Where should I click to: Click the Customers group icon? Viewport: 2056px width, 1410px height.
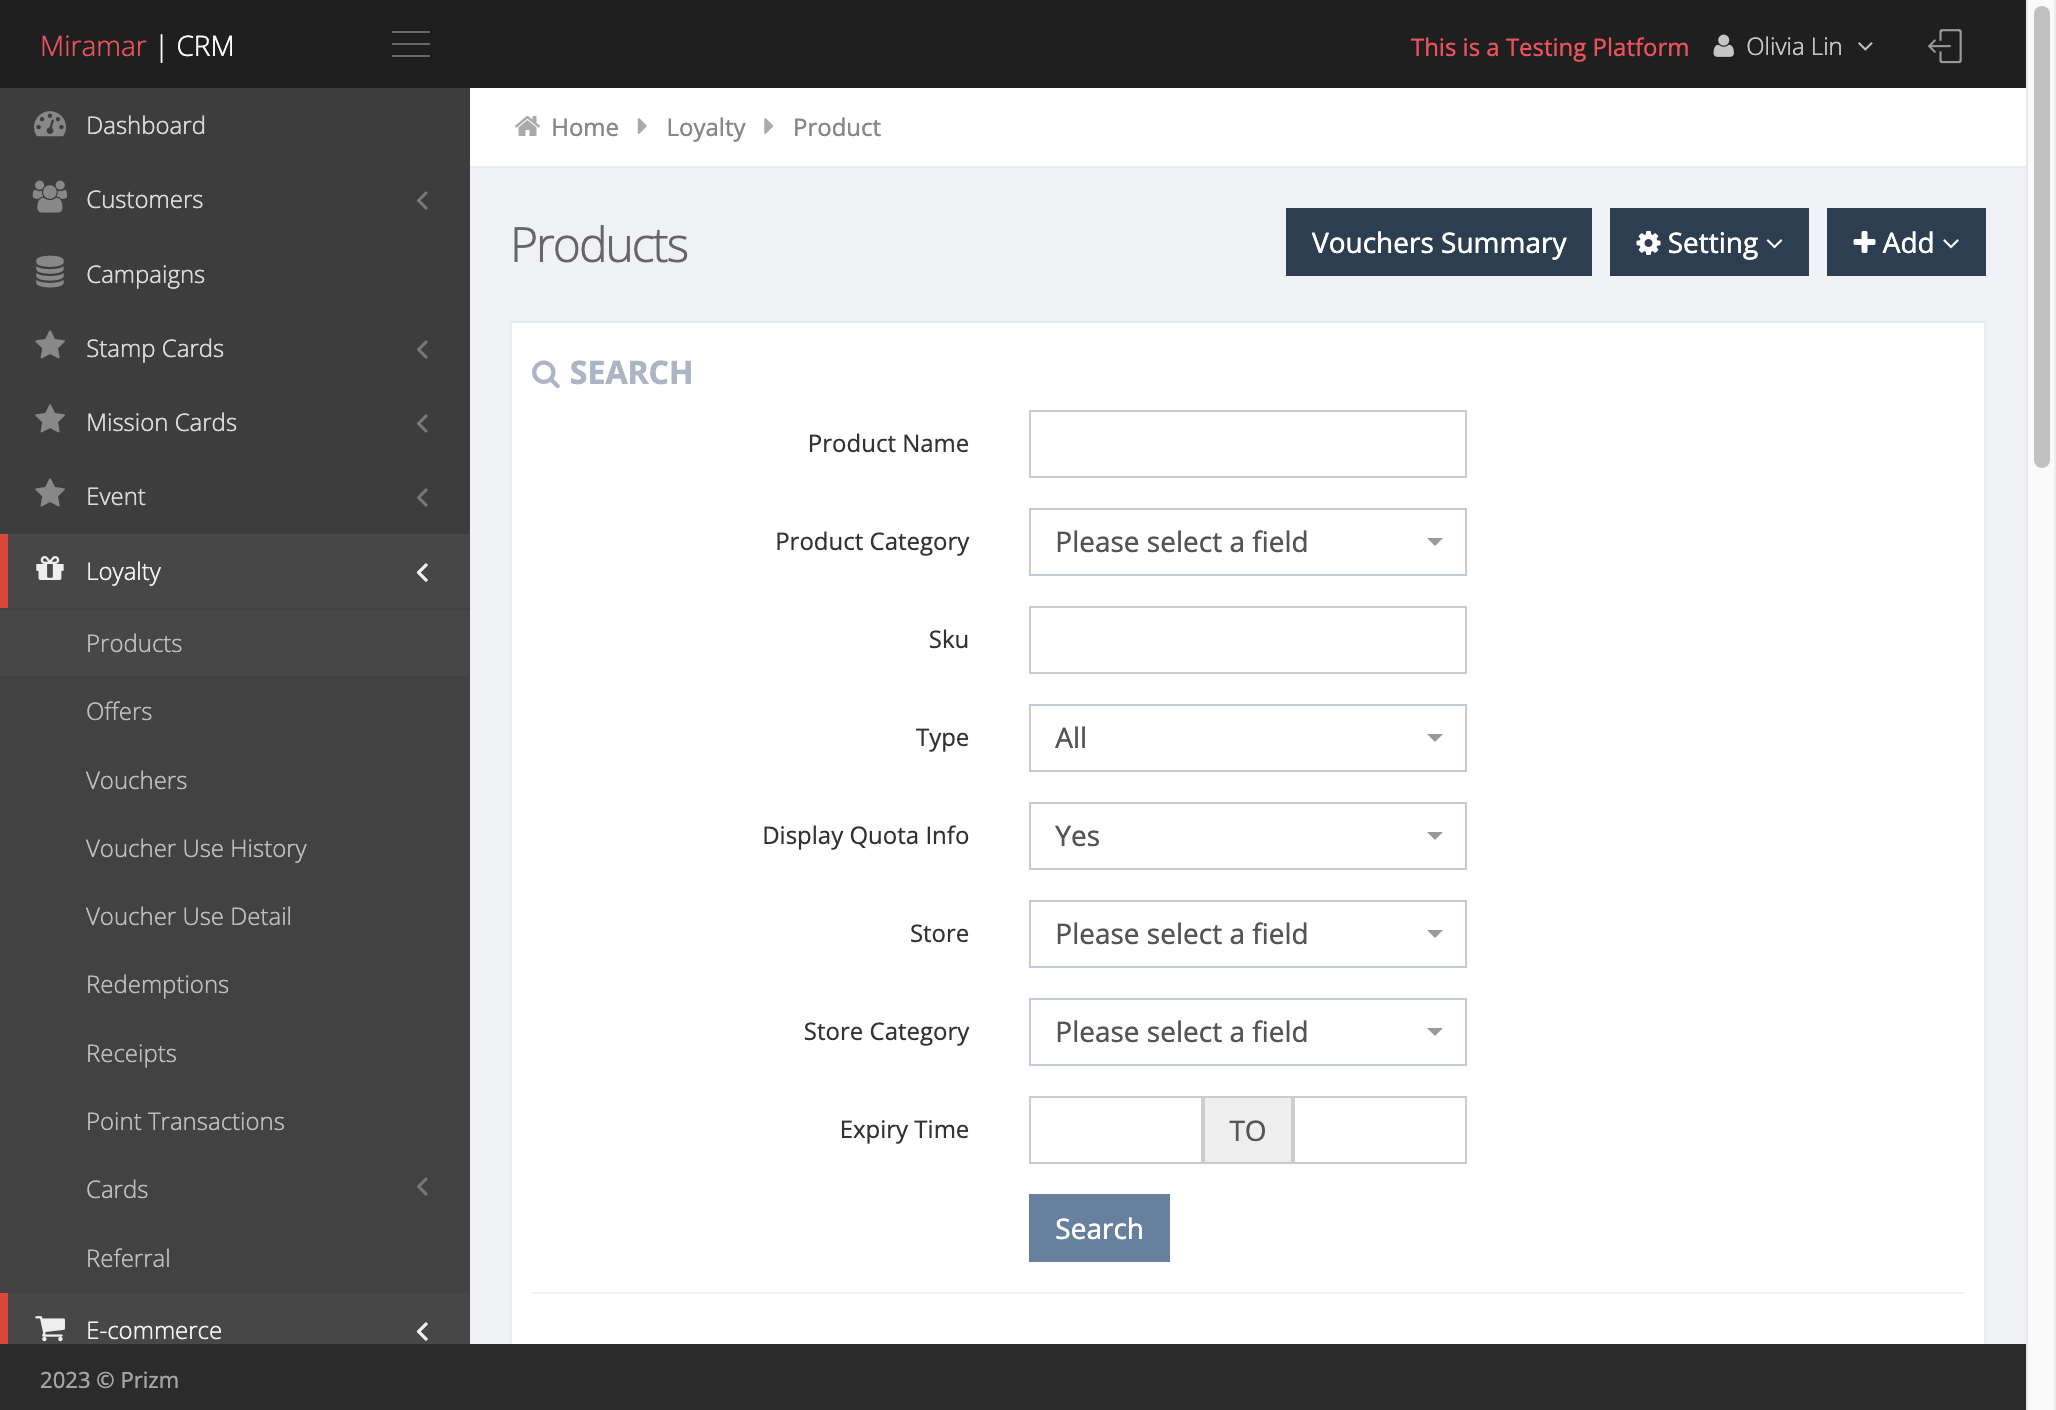tap(50, 197)
